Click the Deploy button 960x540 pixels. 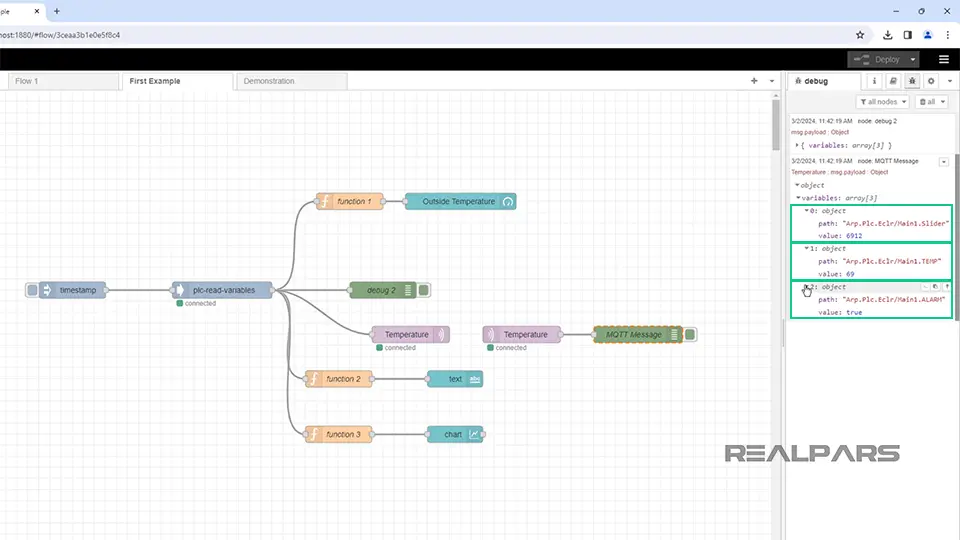point(877,59)
